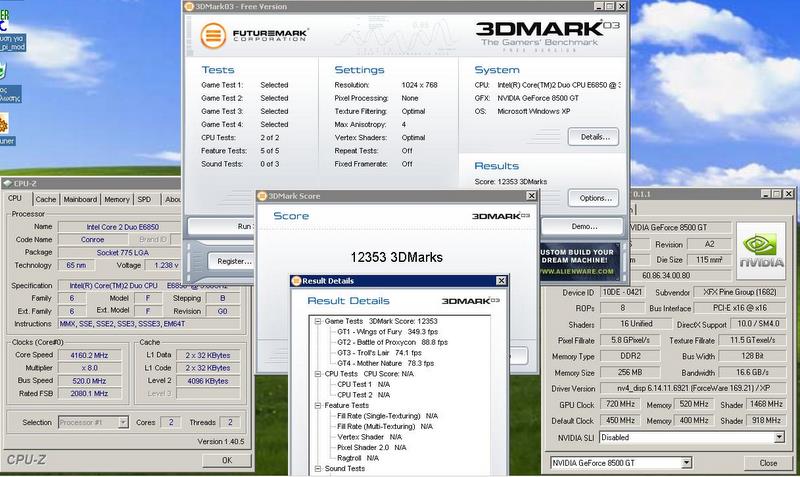Select the CPU tab in CPU-Z
The image size is (800, 477).
pos(15,198)
